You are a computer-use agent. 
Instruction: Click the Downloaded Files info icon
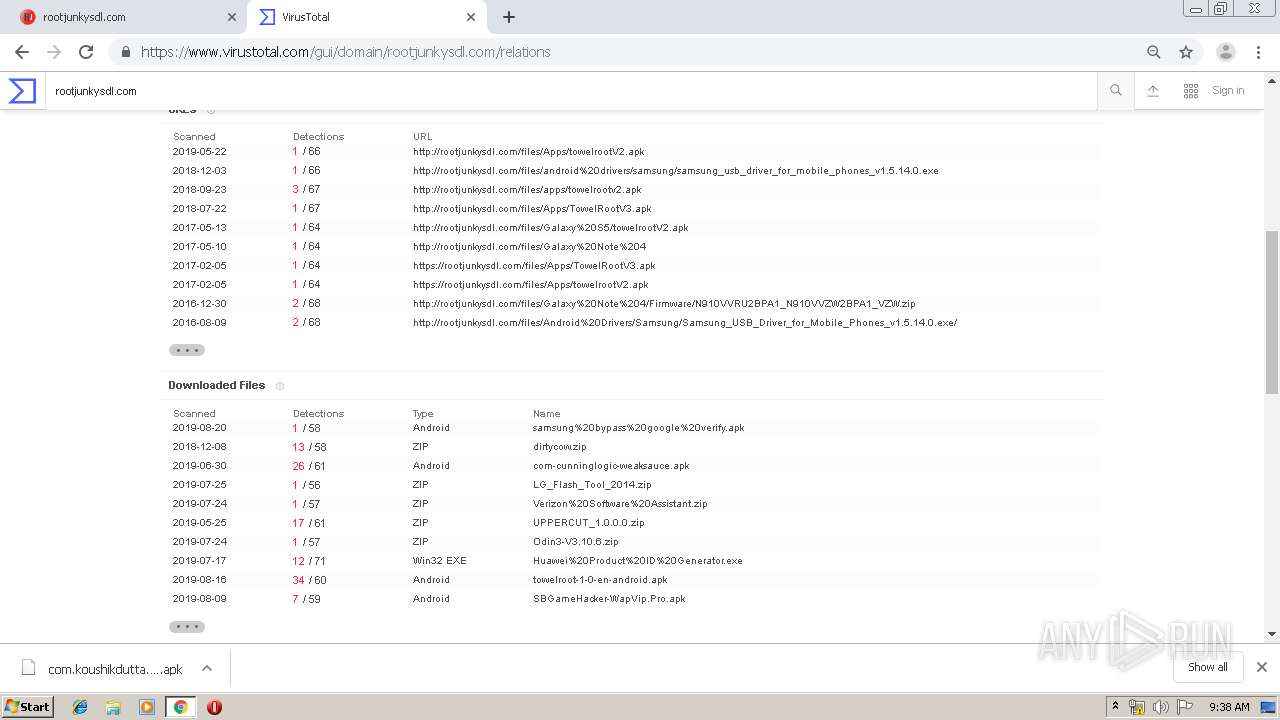(x=280, y=386)
